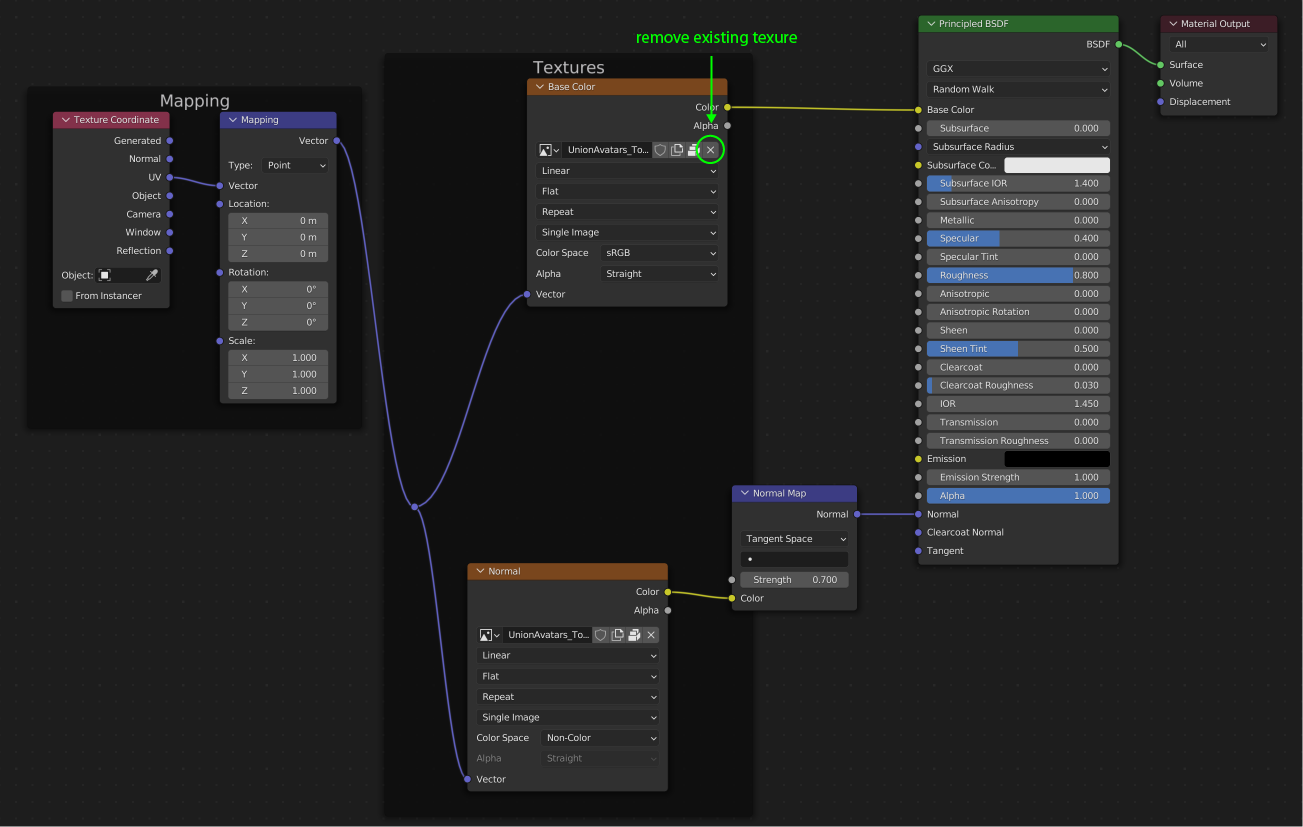Click Material Output Surface input socket

pyautogui.click(x=1160, y=65)
